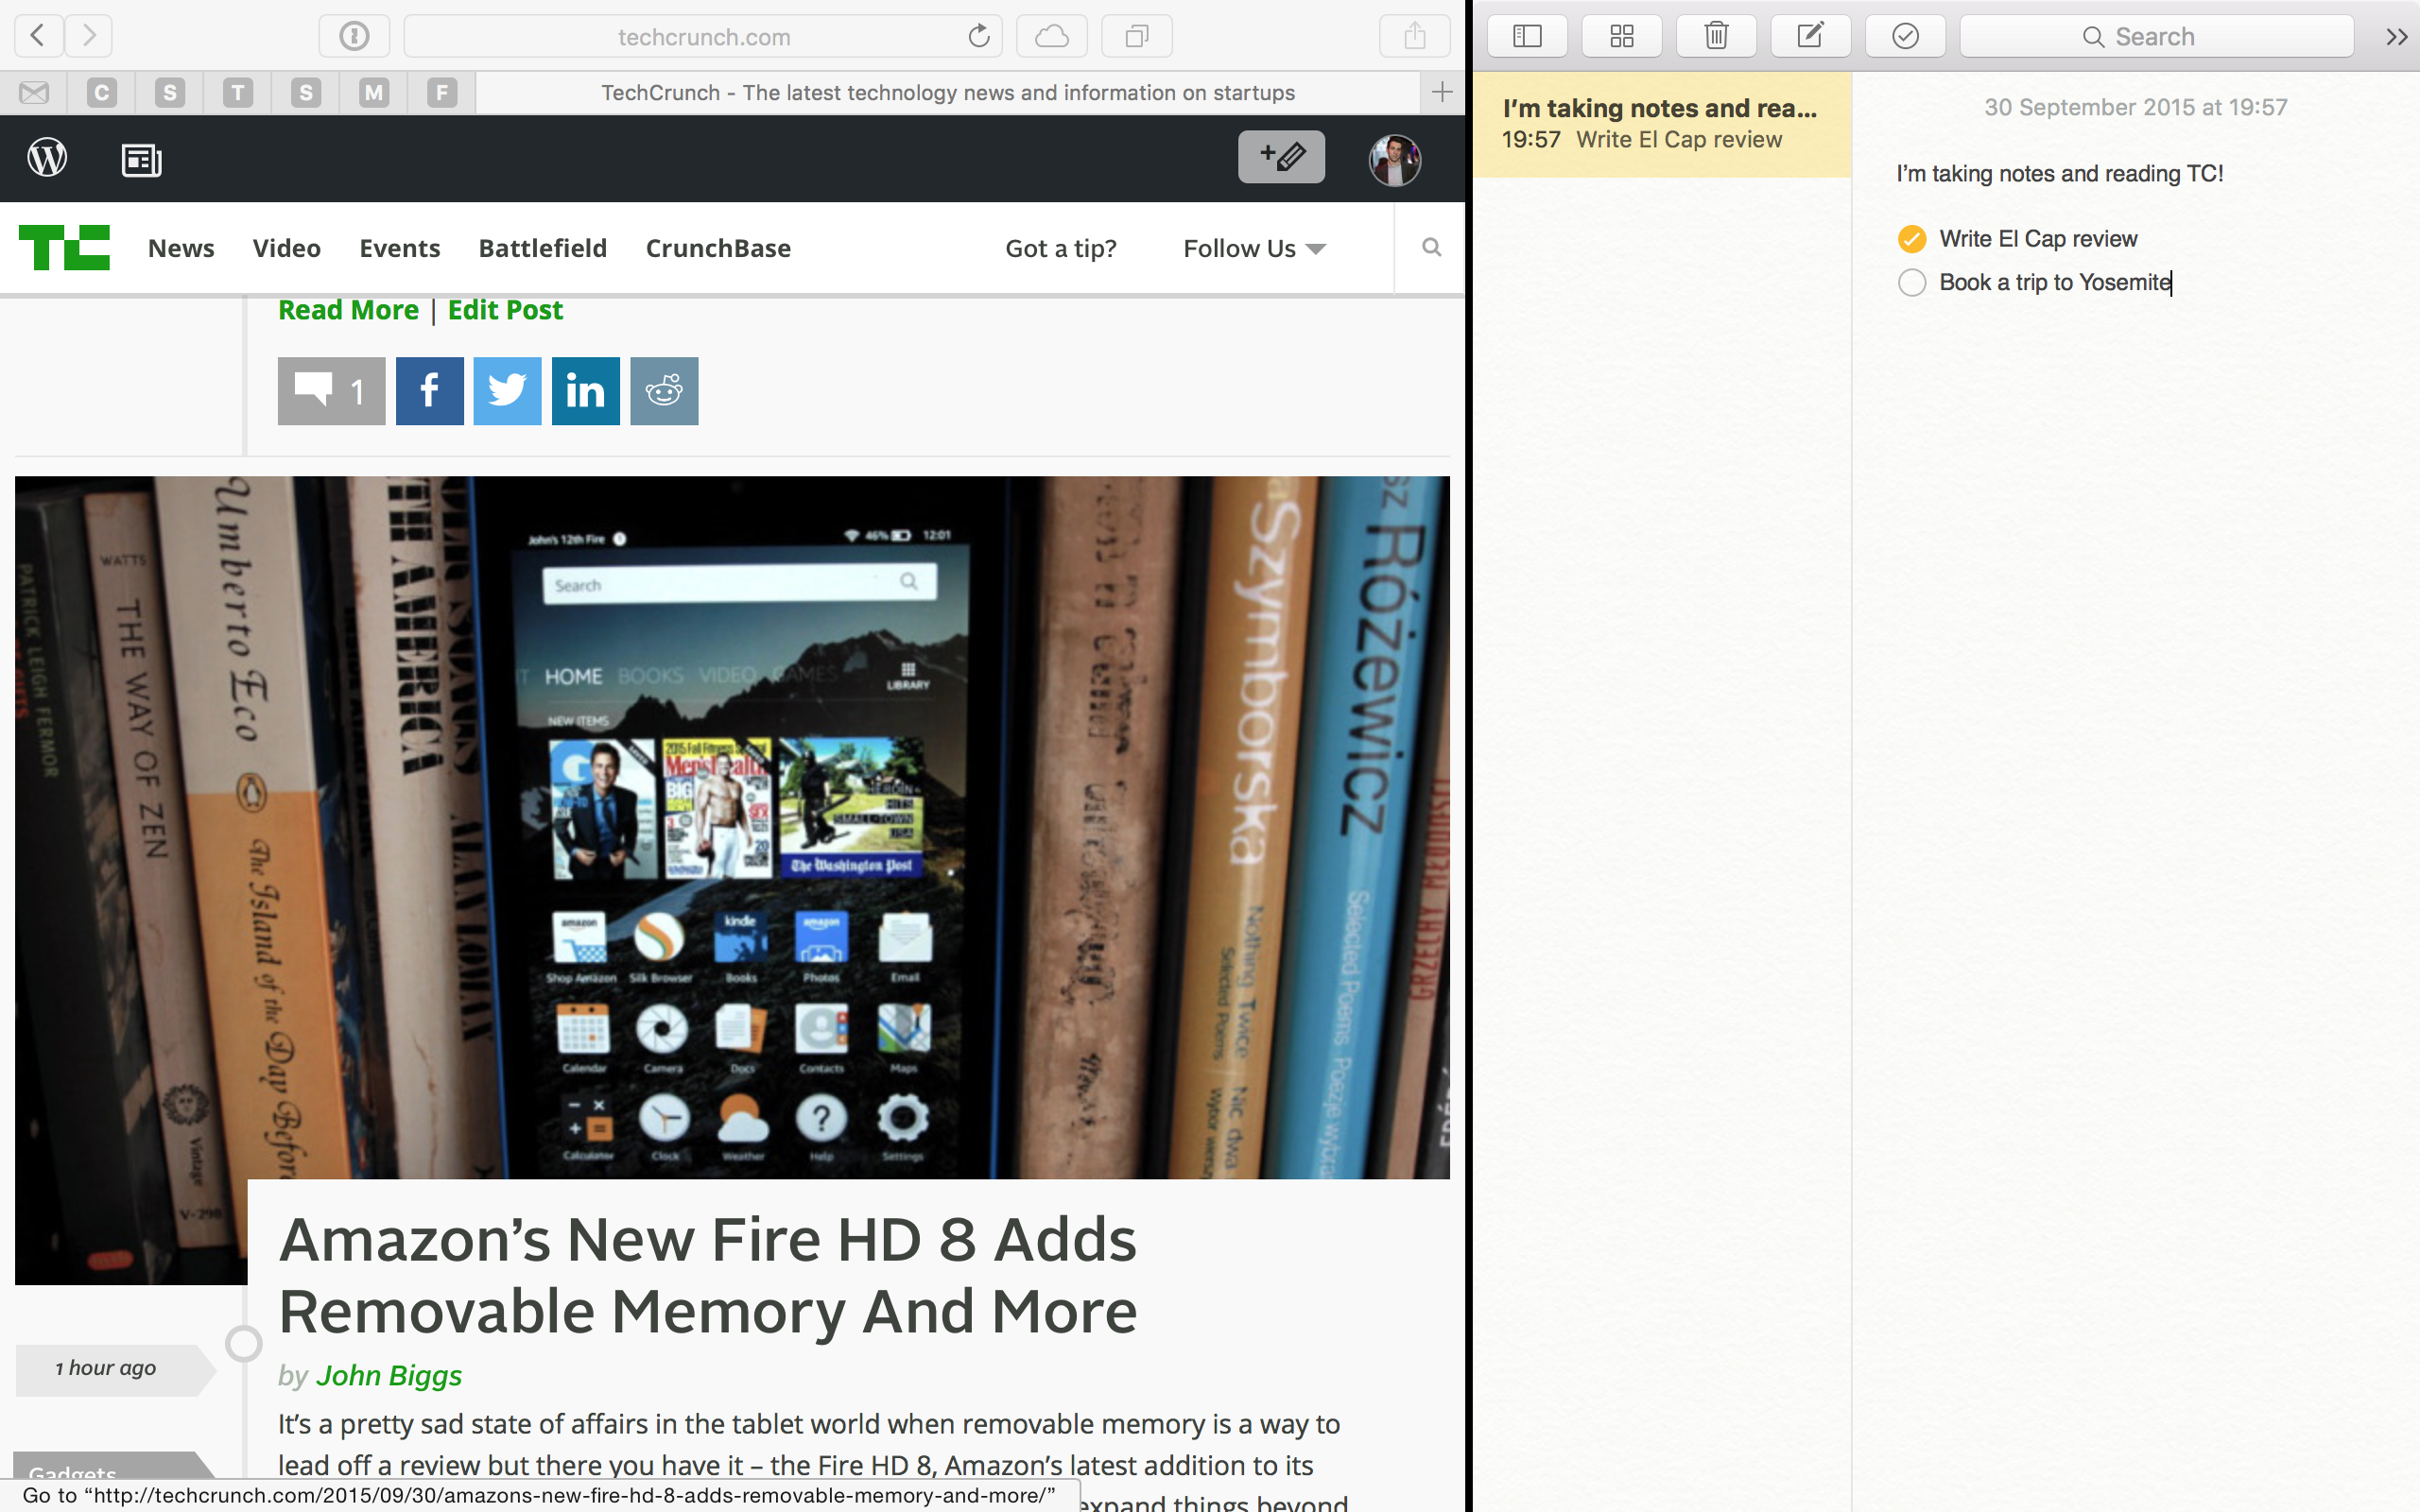Open WordPress new post pencil icon

tap(1281, 157)
